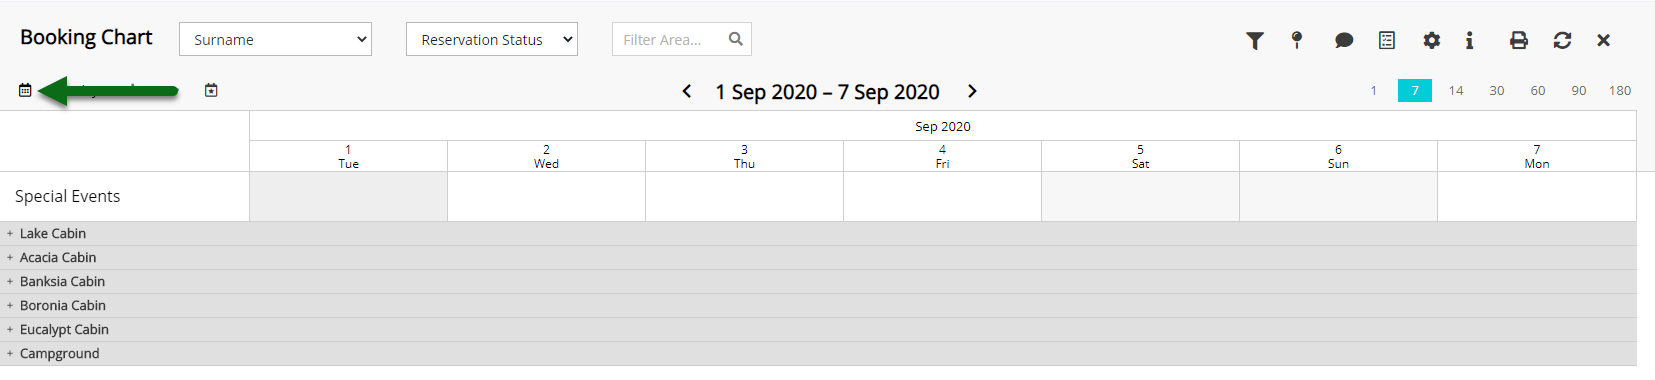Open the comment bubble icon
Viewport: 1655px width, 380px height.
pos(1344,40)
